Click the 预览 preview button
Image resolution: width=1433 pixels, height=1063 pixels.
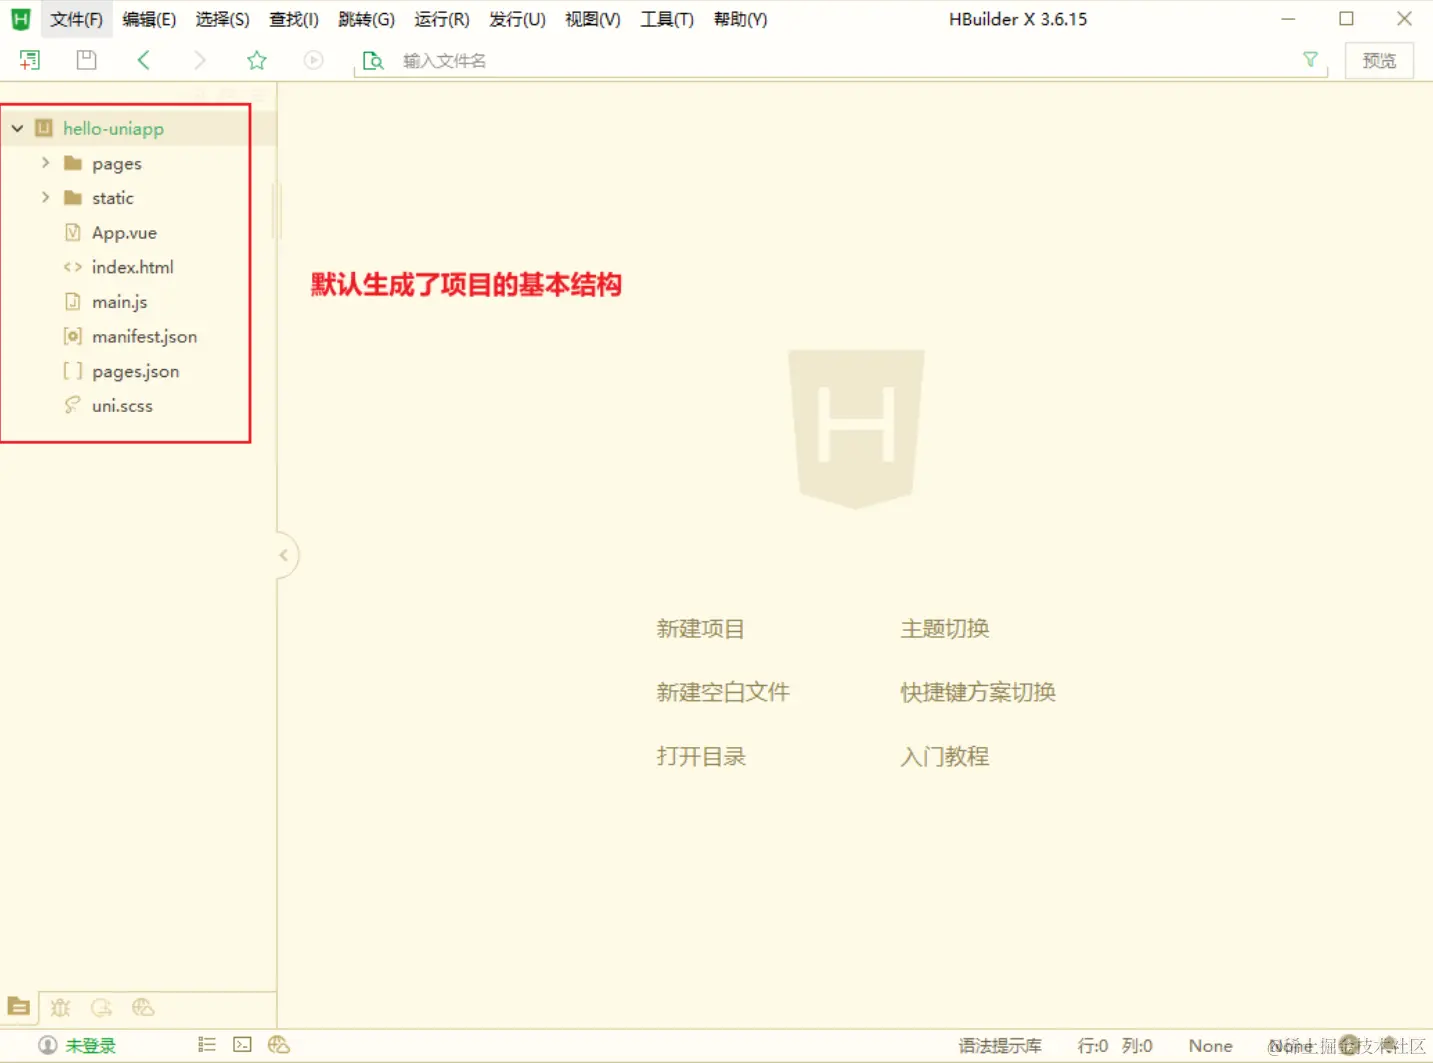(x=1379, y=61)
